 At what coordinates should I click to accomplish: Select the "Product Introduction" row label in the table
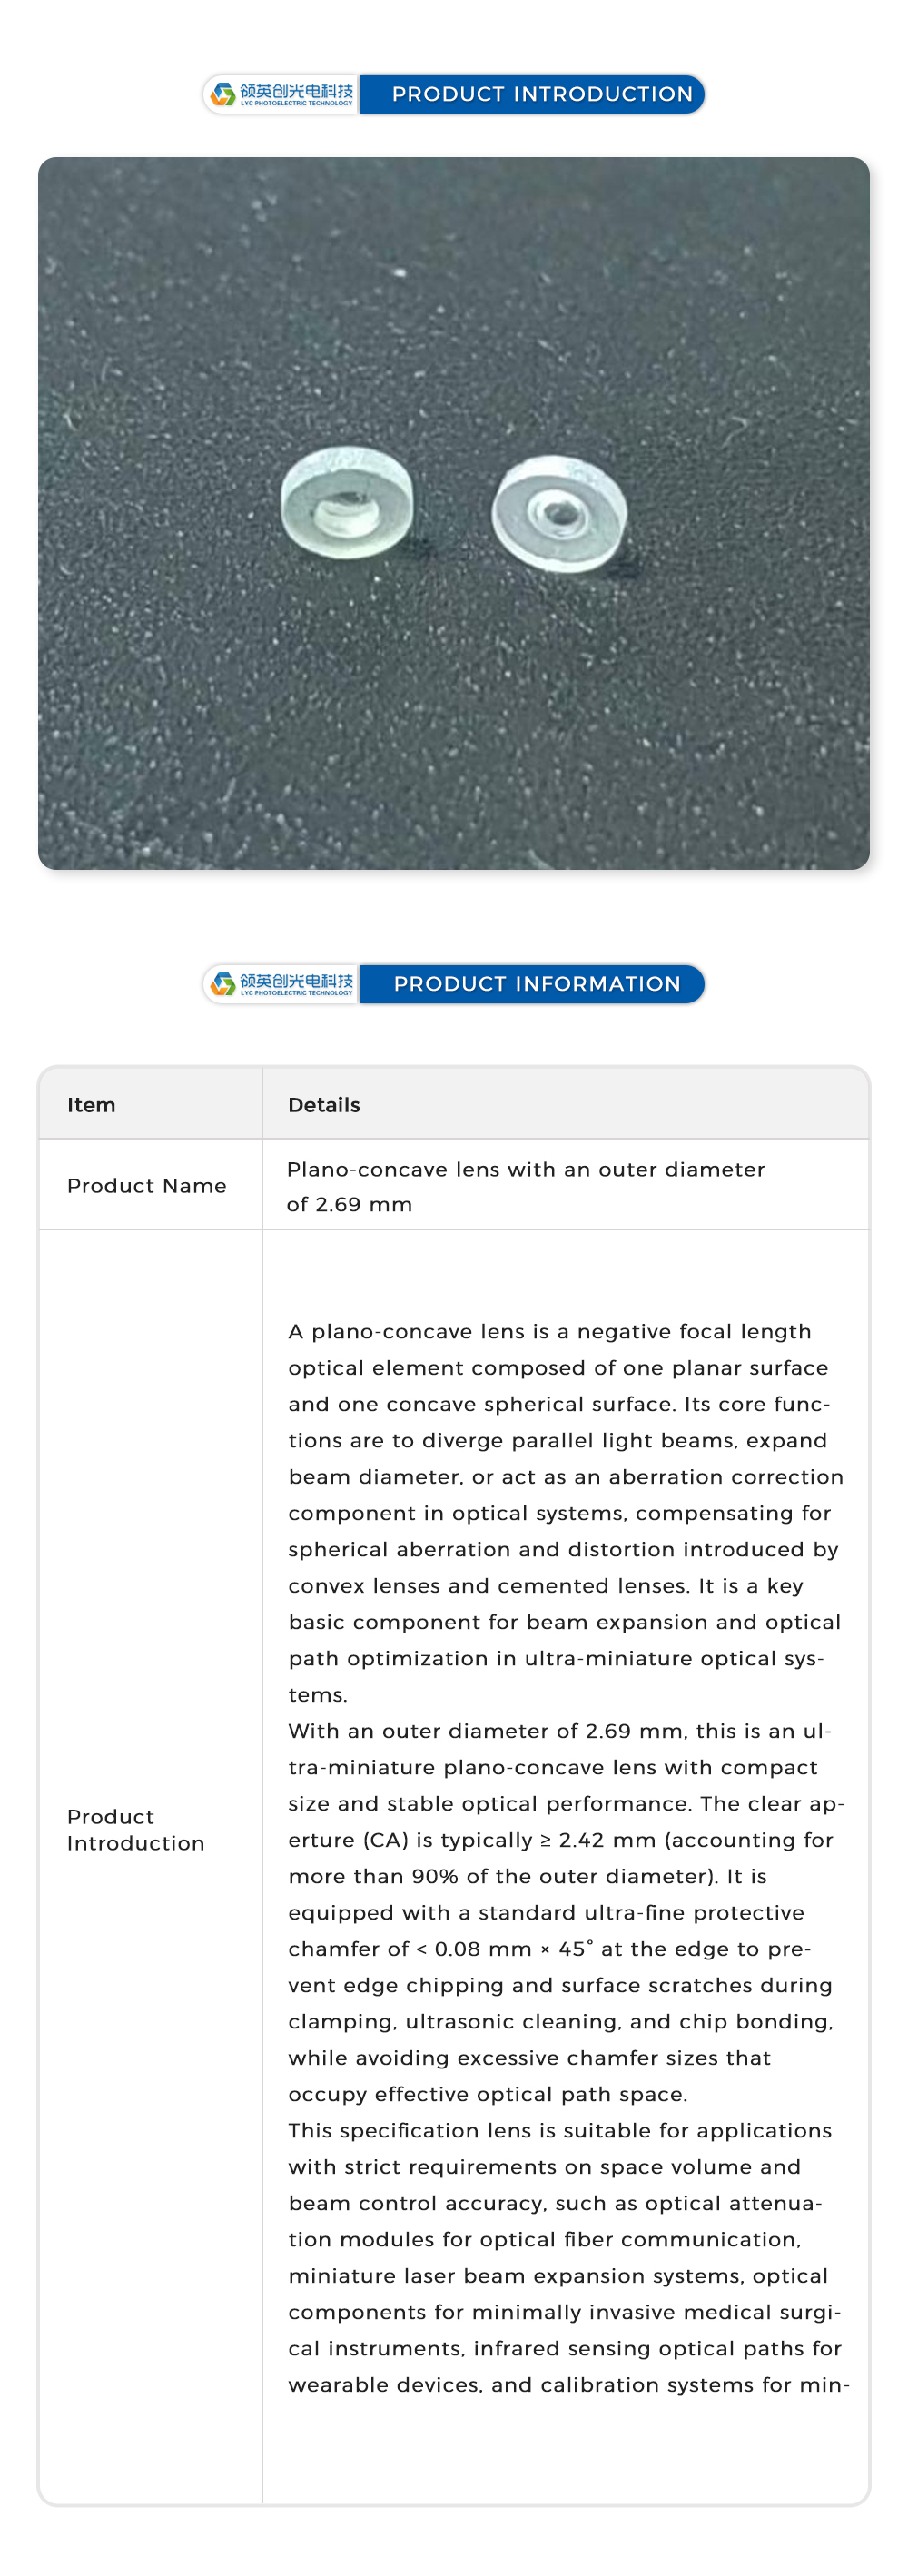135,1830
